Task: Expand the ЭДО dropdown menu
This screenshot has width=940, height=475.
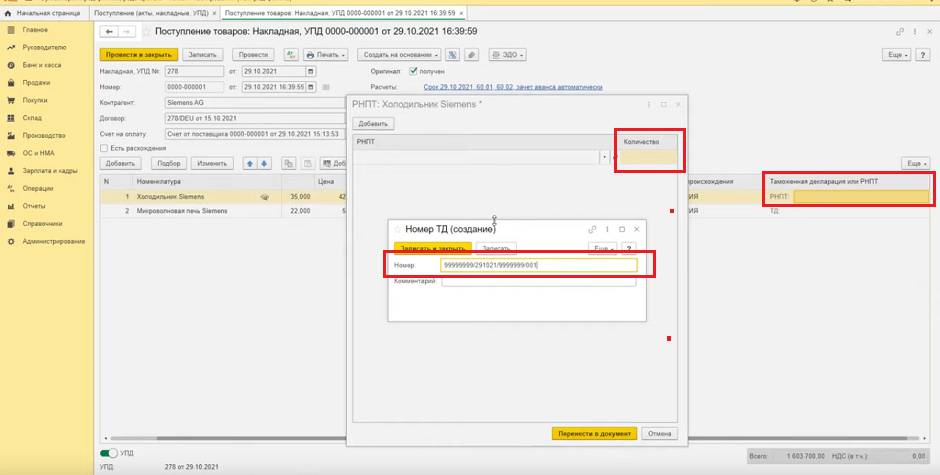Action: coord(507,54)
